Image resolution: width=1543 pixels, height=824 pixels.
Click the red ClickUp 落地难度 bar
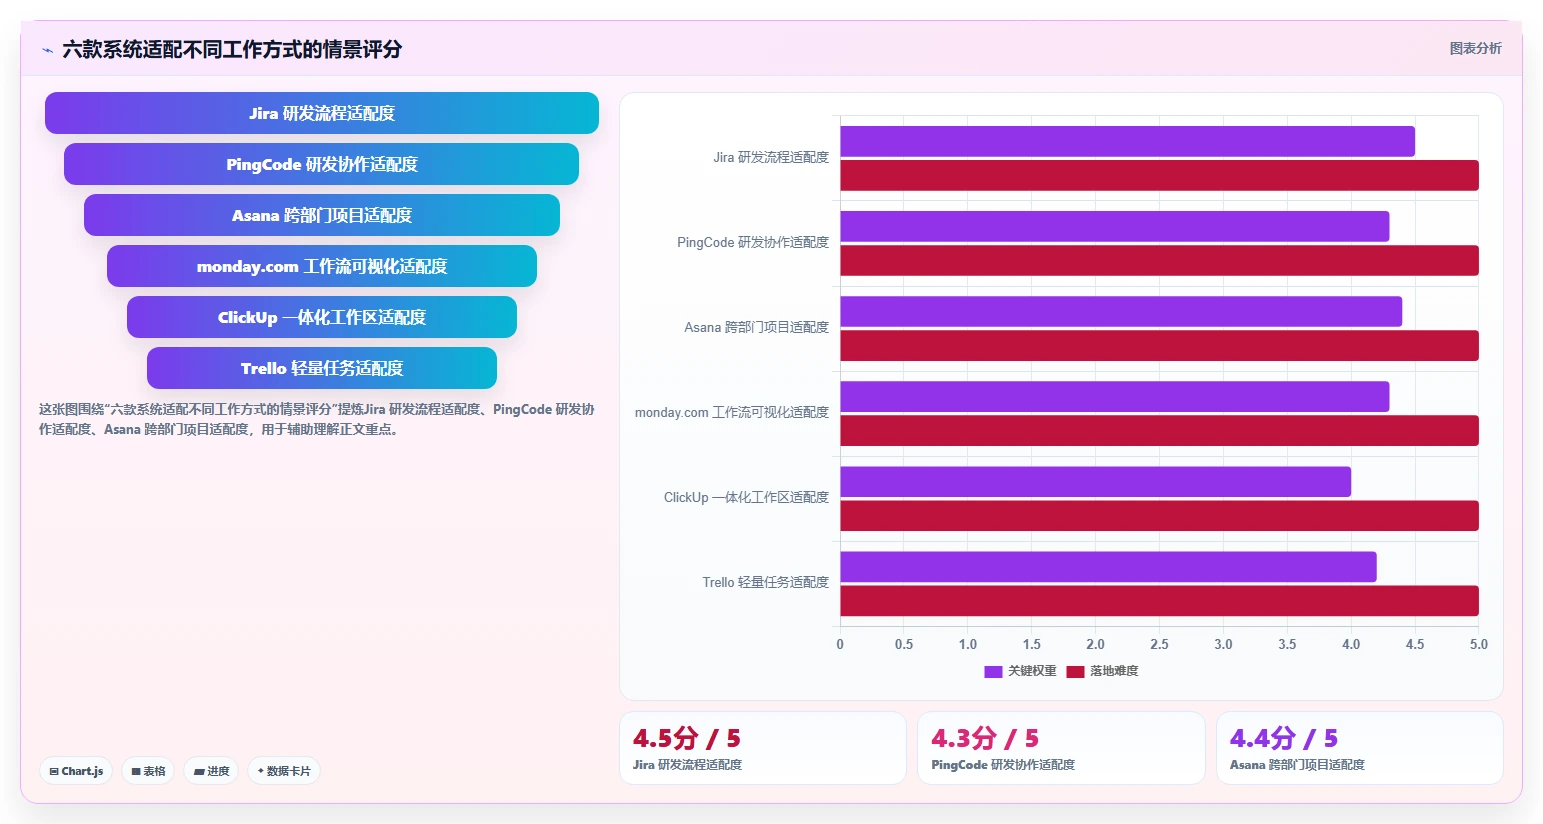click(1159, 515)
